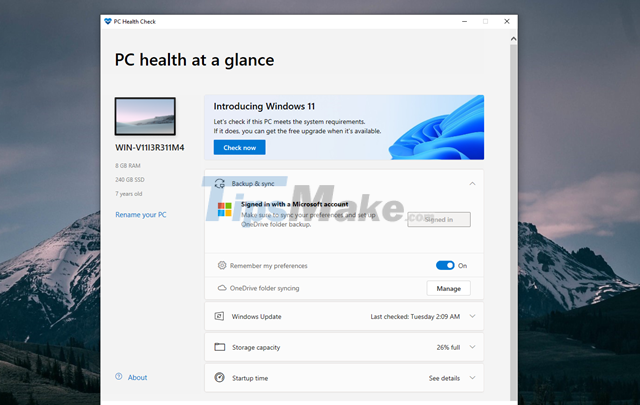Click the Startup time gauge icon
The width and height of the screenshot is (640, 405).
[x=220, y=378]
